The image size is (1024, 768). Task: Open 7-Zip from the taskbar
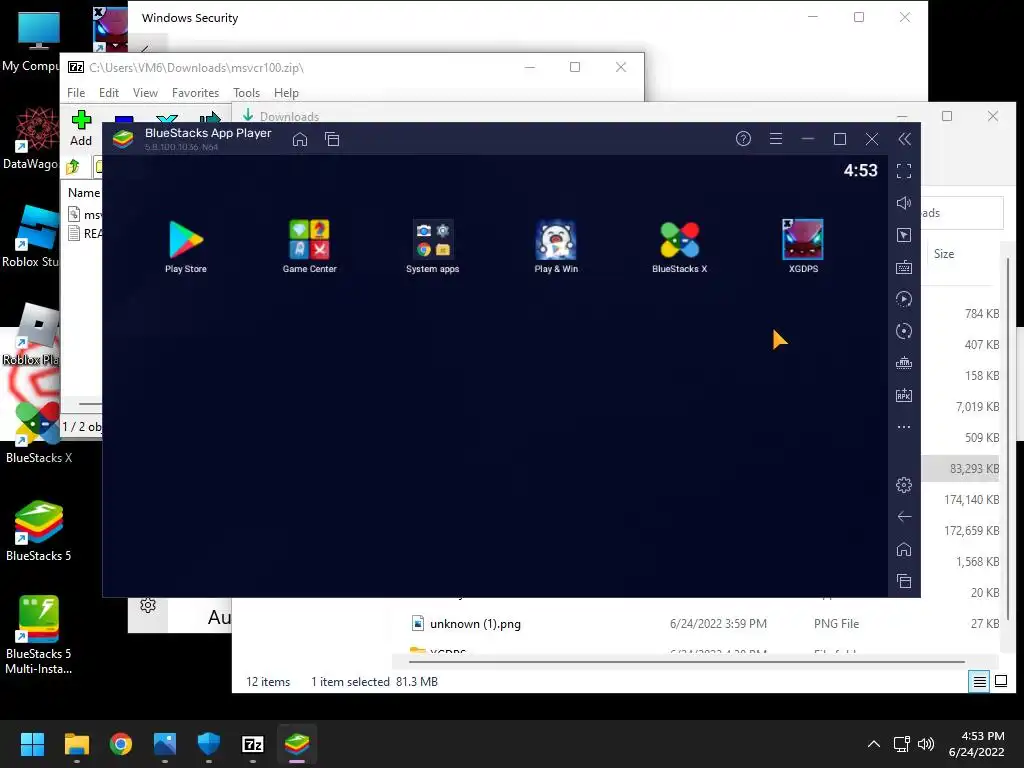[x=253, y=744]
